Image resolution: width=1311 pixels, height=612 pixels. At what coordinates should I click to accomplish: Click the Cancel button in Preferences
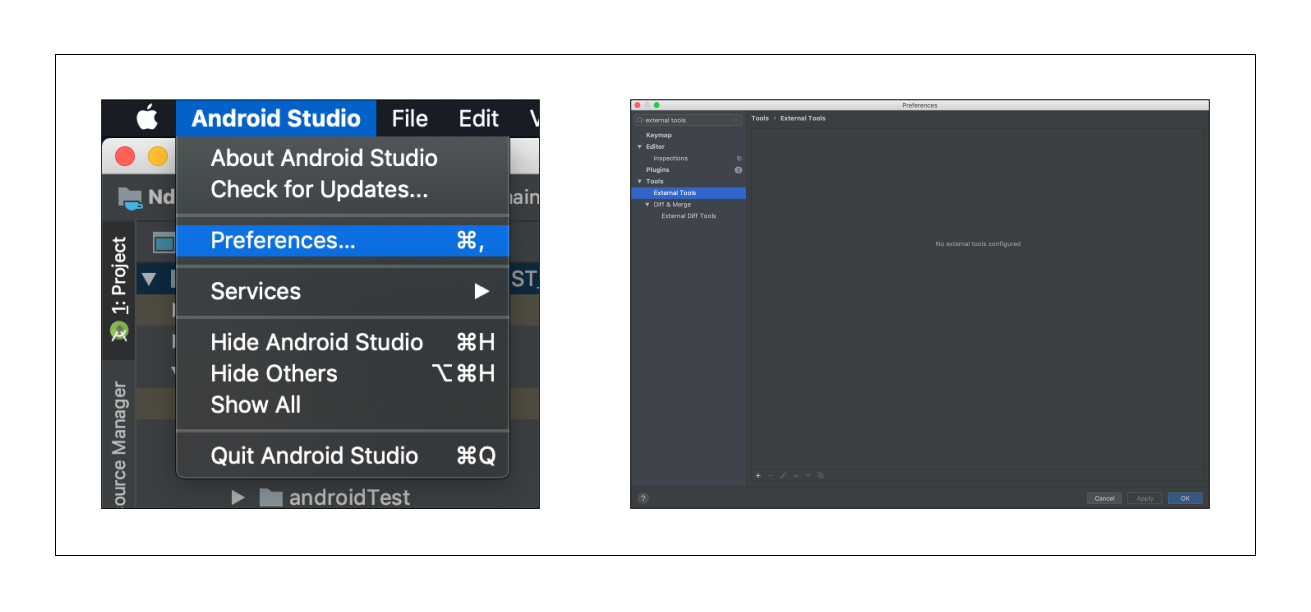tap(1105, 498)
